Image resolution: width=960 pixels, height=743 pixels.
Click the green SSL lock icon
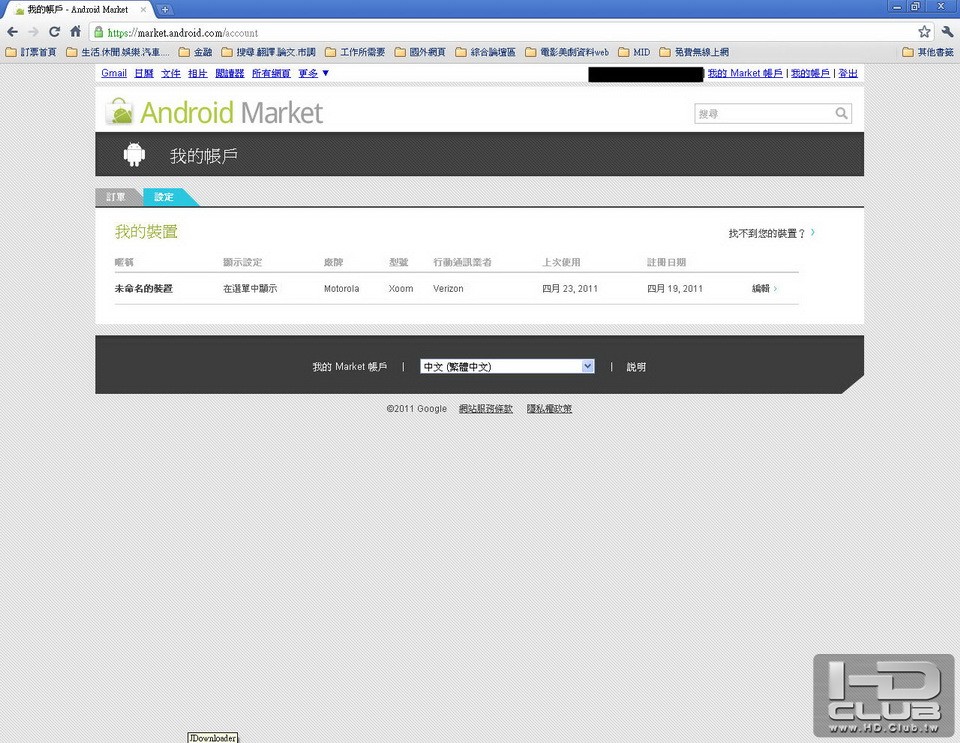click(x=99, y=32)
